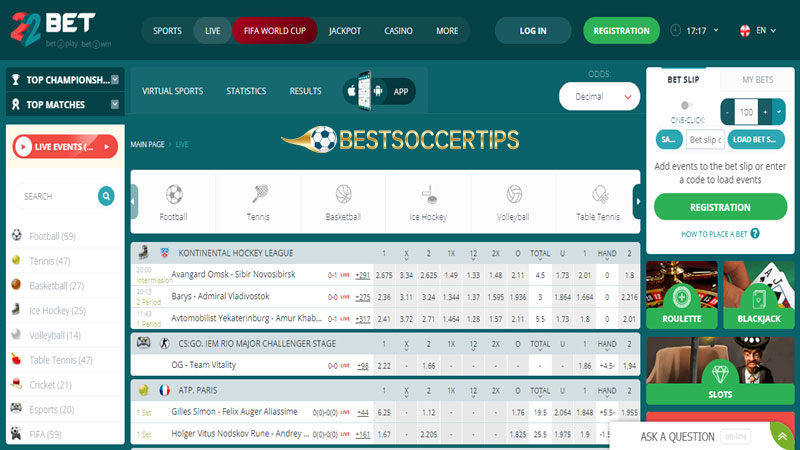Open the Decimal odds format dropdown

[x=599, y=96]
